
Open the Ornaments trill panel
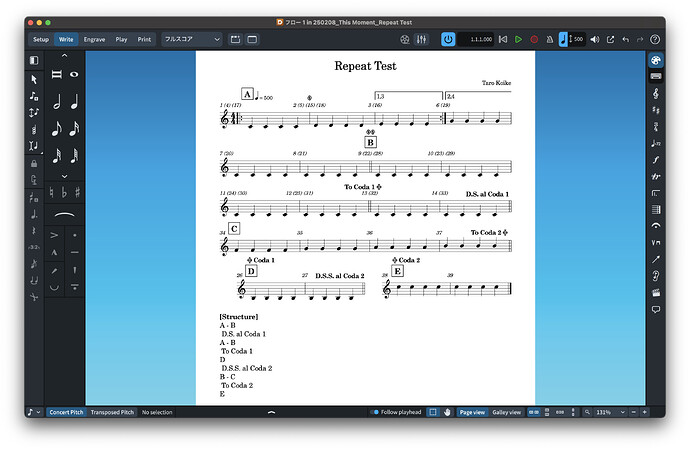656,177
